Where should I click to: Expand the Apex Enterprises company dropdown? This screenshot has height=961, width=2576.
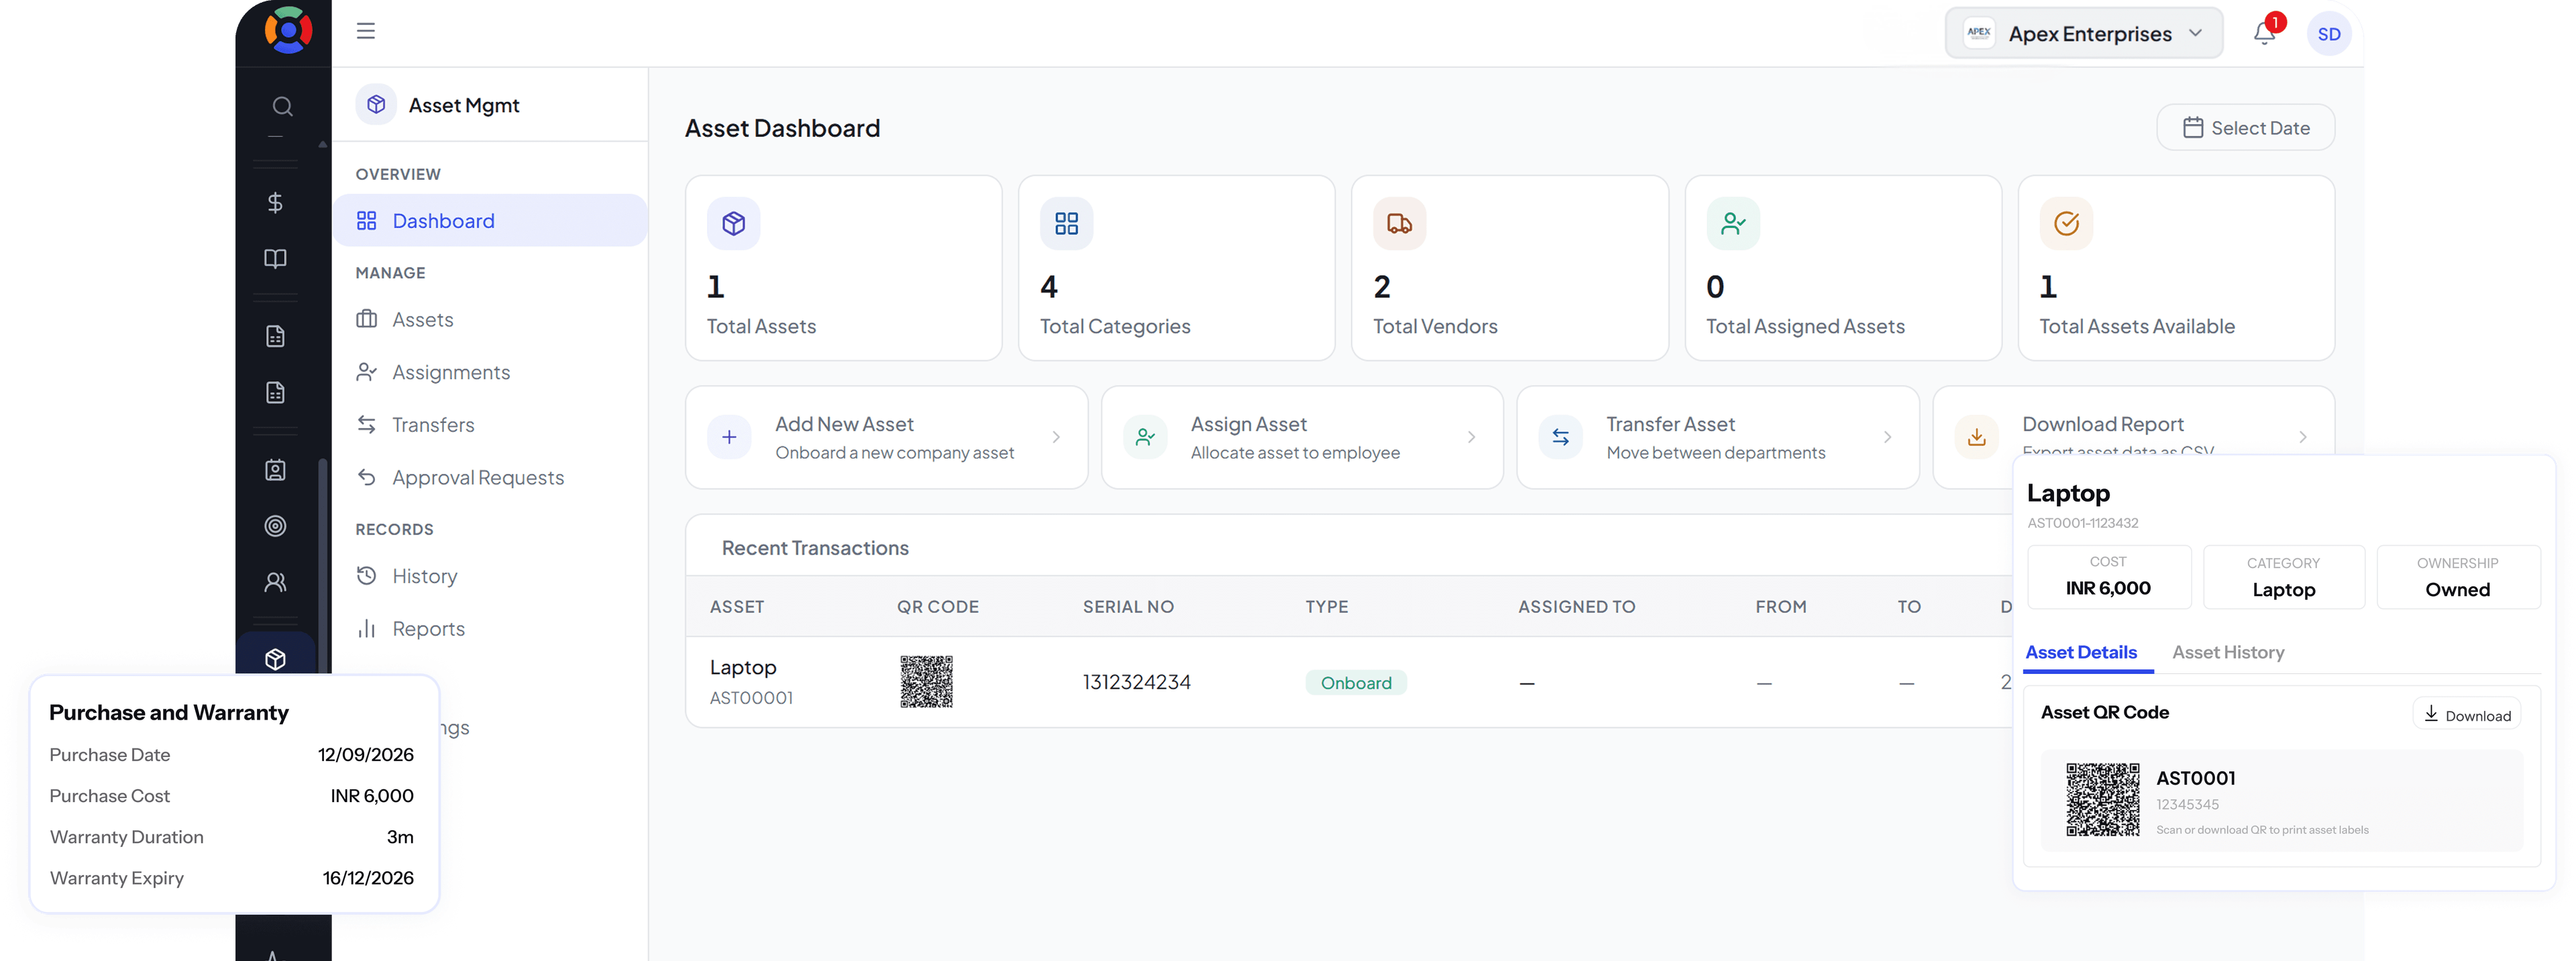coord(2084,34)
